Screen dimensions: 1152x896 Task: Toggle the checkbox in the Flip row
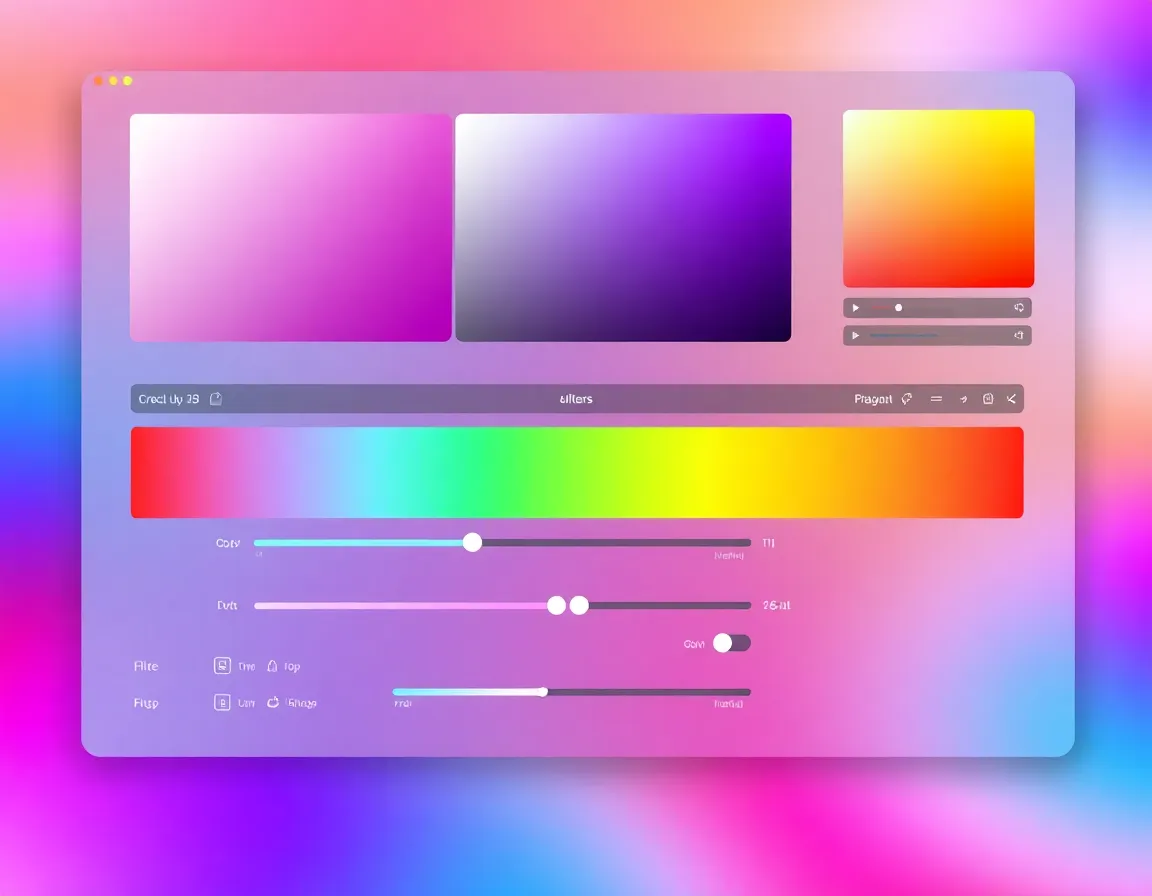coord(221,702)
